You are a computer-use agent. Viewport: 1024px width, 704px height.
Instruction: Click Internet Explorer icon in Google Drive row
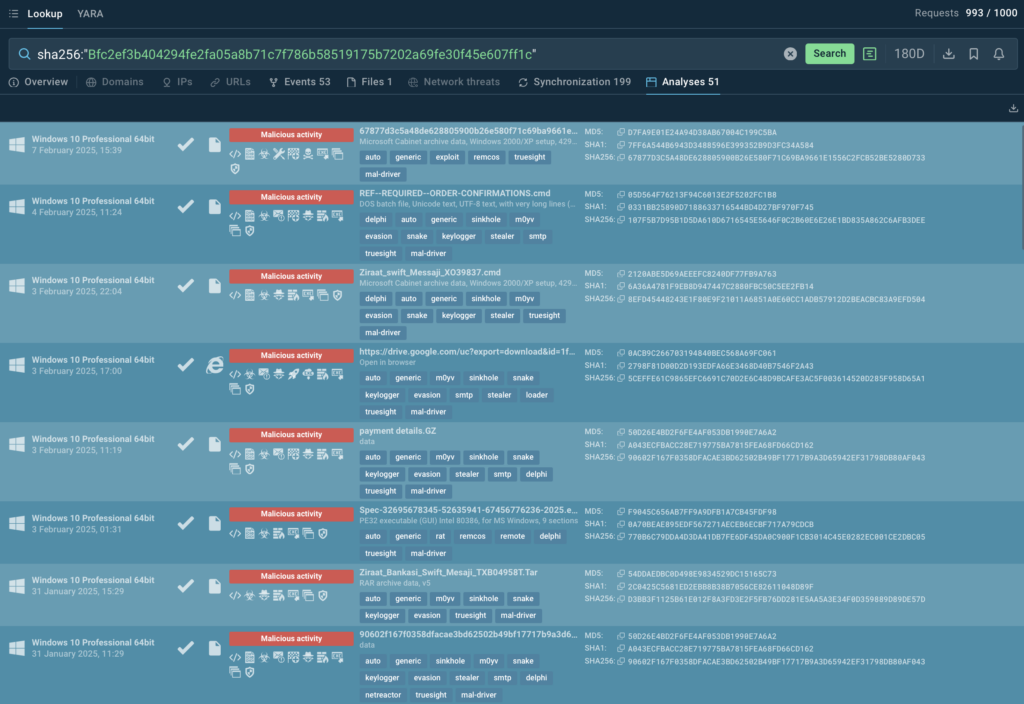pyautogui.click(x=214, y=365)
